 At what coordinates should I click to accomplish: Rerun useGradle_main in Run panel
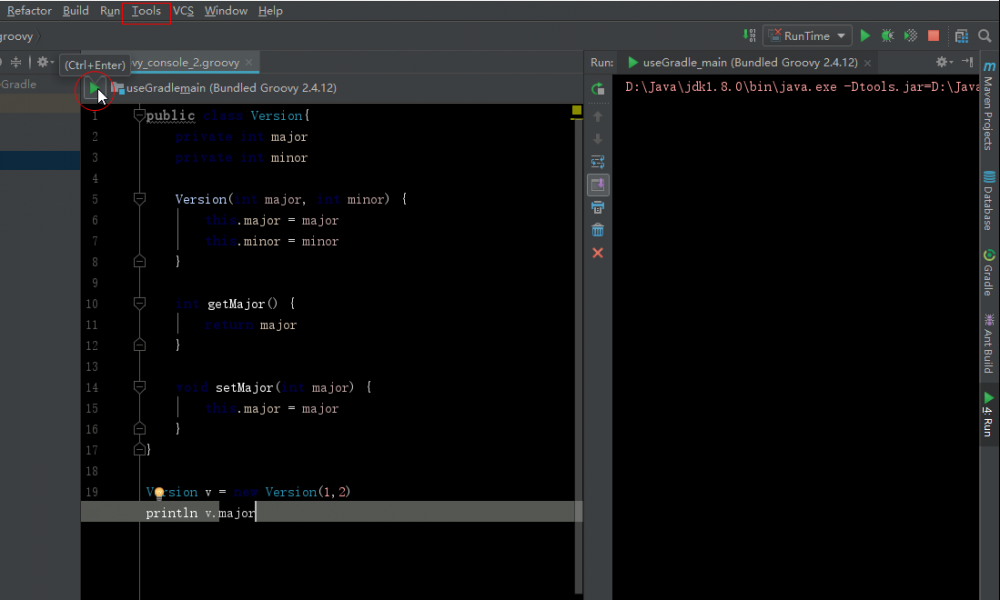click(x=598, y=89)
